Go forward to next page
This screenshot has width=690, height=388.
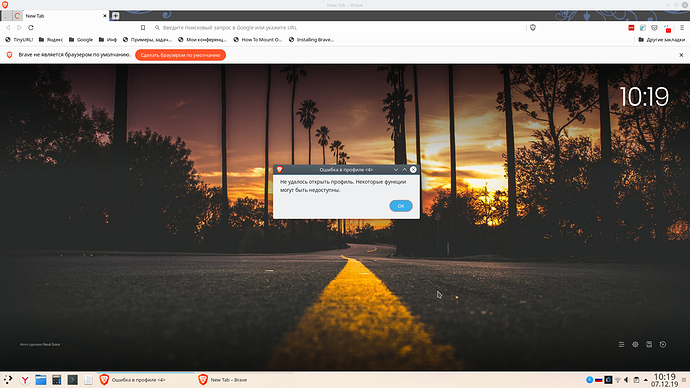pos(19,27)
